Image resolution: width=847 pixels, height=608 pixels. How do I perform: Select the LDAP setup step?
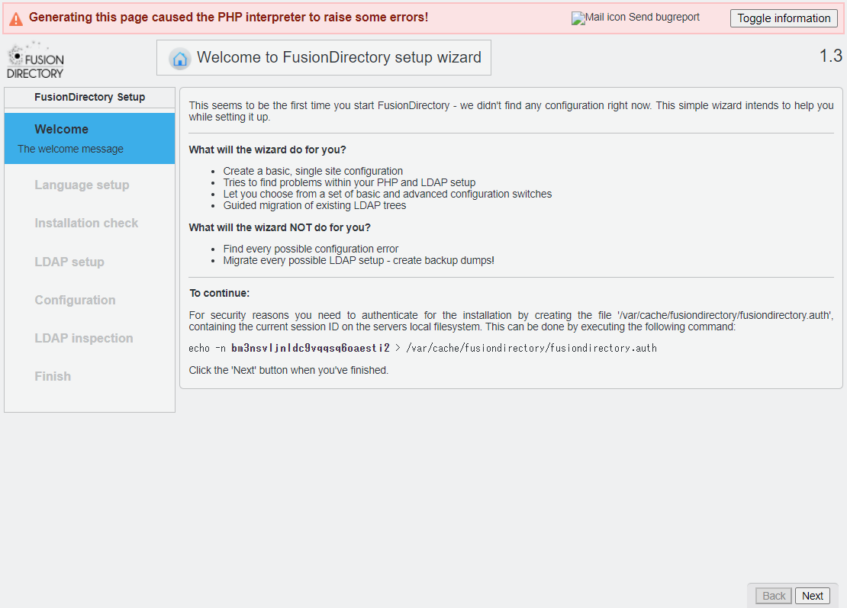coord(69,262)
